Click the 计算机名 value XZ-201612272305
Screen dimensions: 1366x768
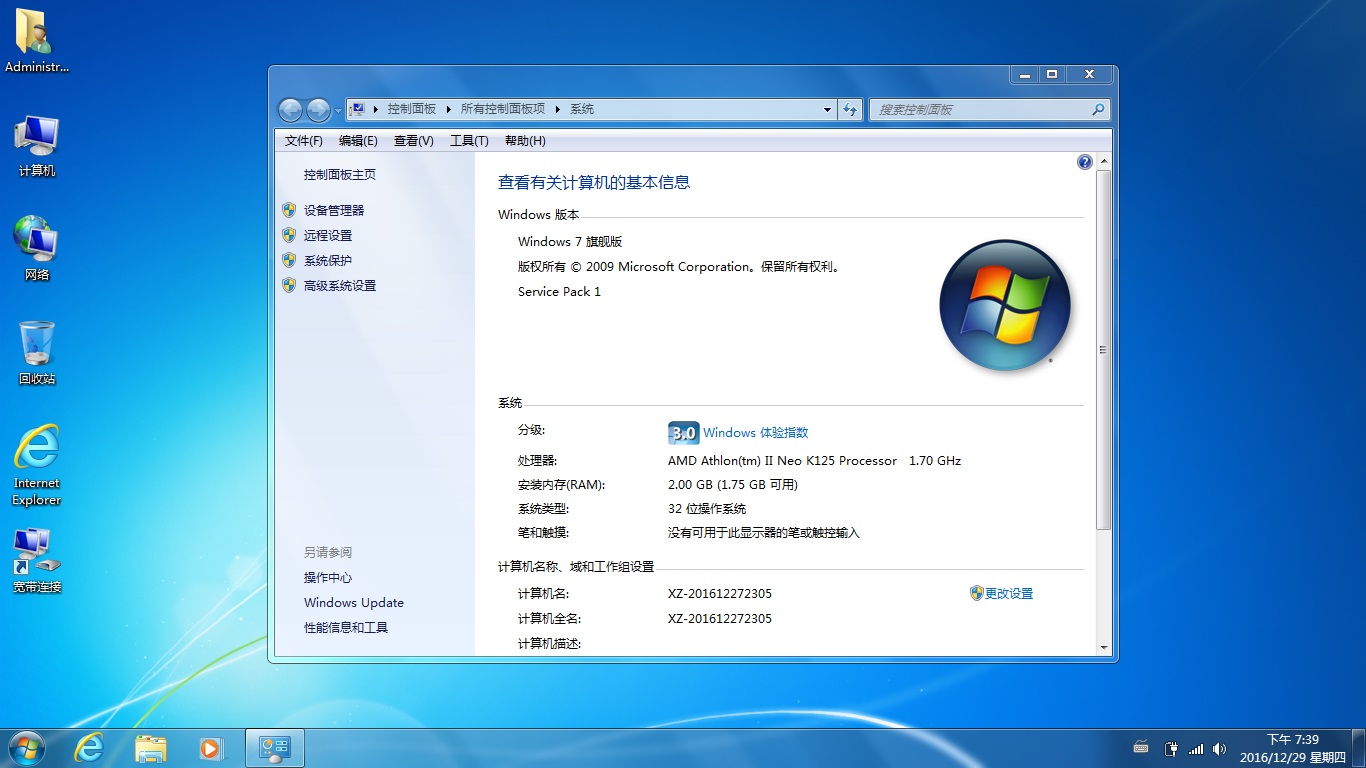[720, 594]
